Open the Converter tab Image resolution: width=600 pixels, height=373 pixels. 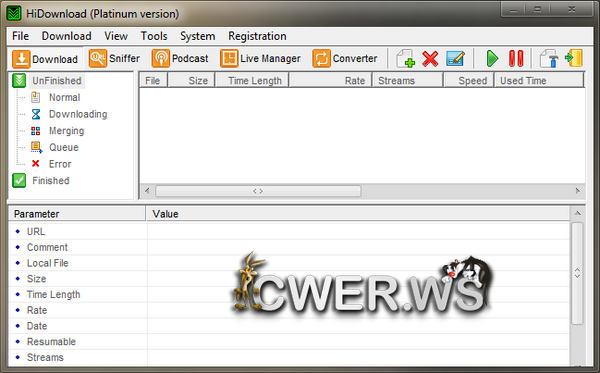pos(345,59)
